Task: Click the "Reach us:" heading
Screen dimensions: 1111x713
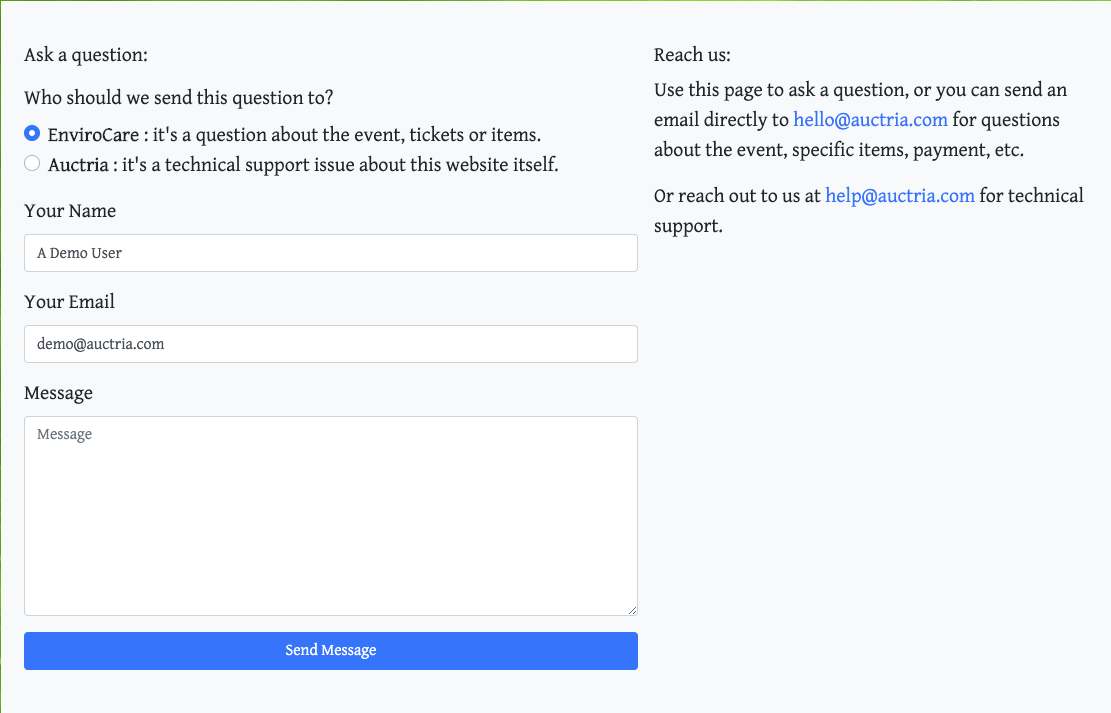Action: (x=692, y=55)
